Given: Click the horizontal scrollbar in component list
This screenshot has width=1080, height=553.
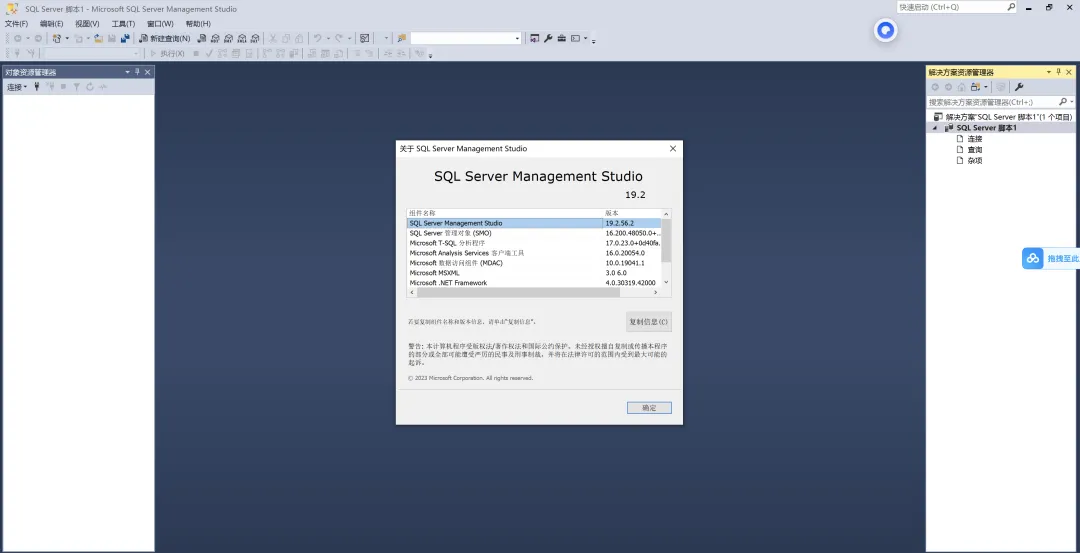Looking at the screenshot, I should [x=519, y=292].
